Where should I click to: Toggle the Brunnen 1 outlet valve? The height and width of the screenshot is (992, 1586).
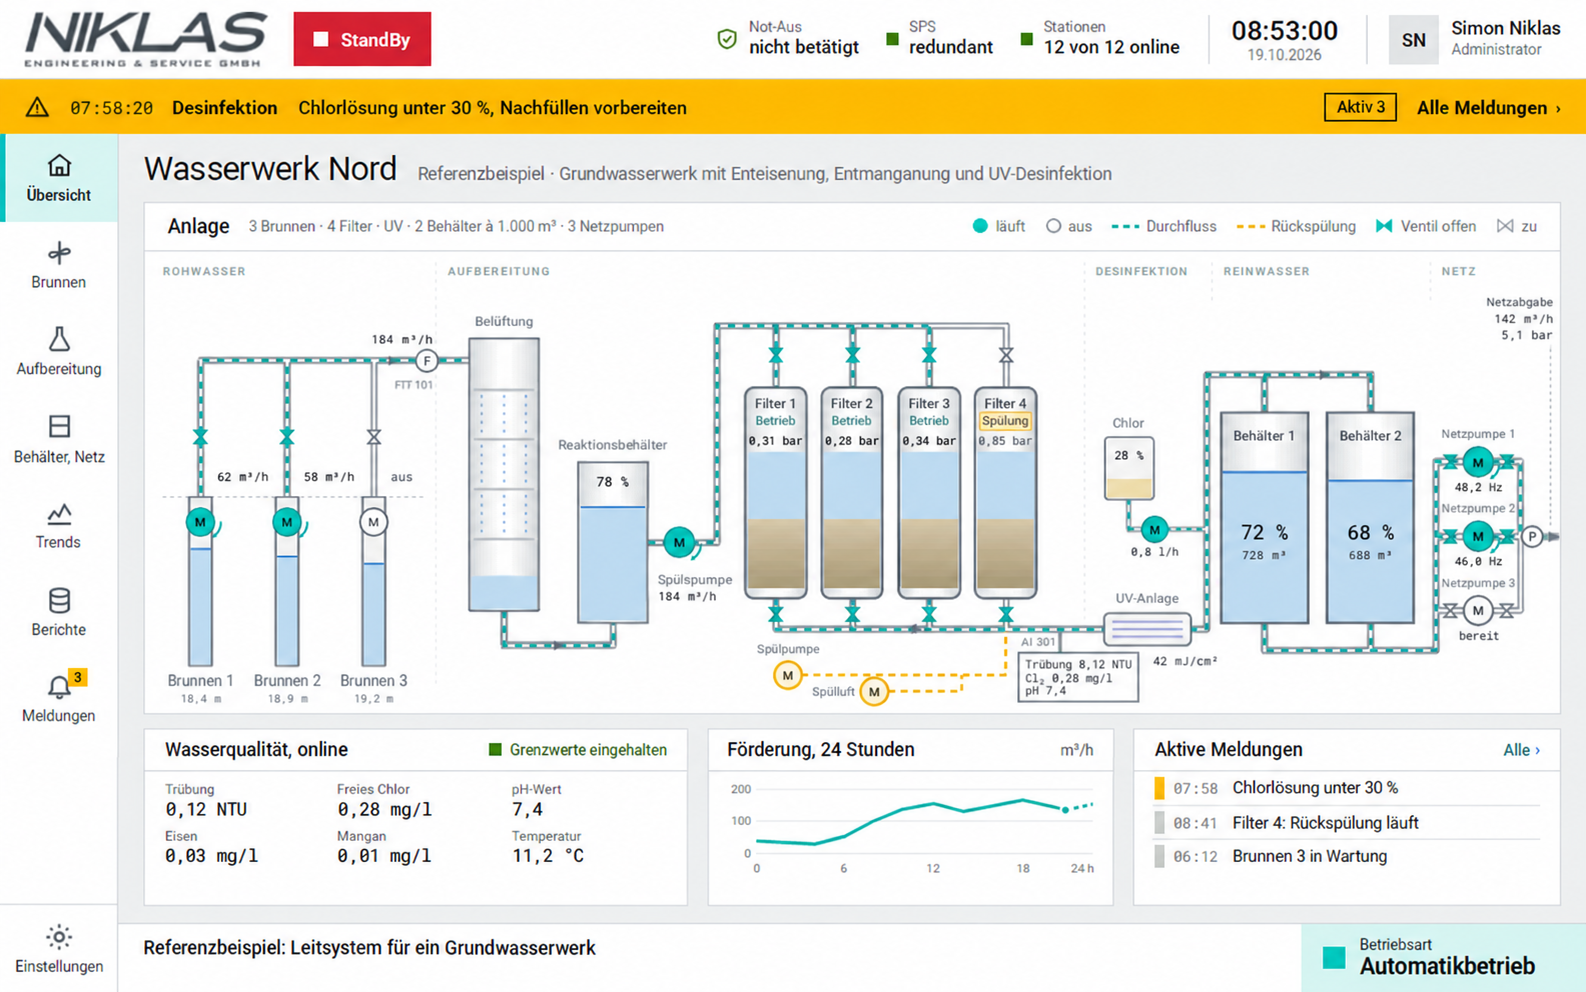coord(200,437)
